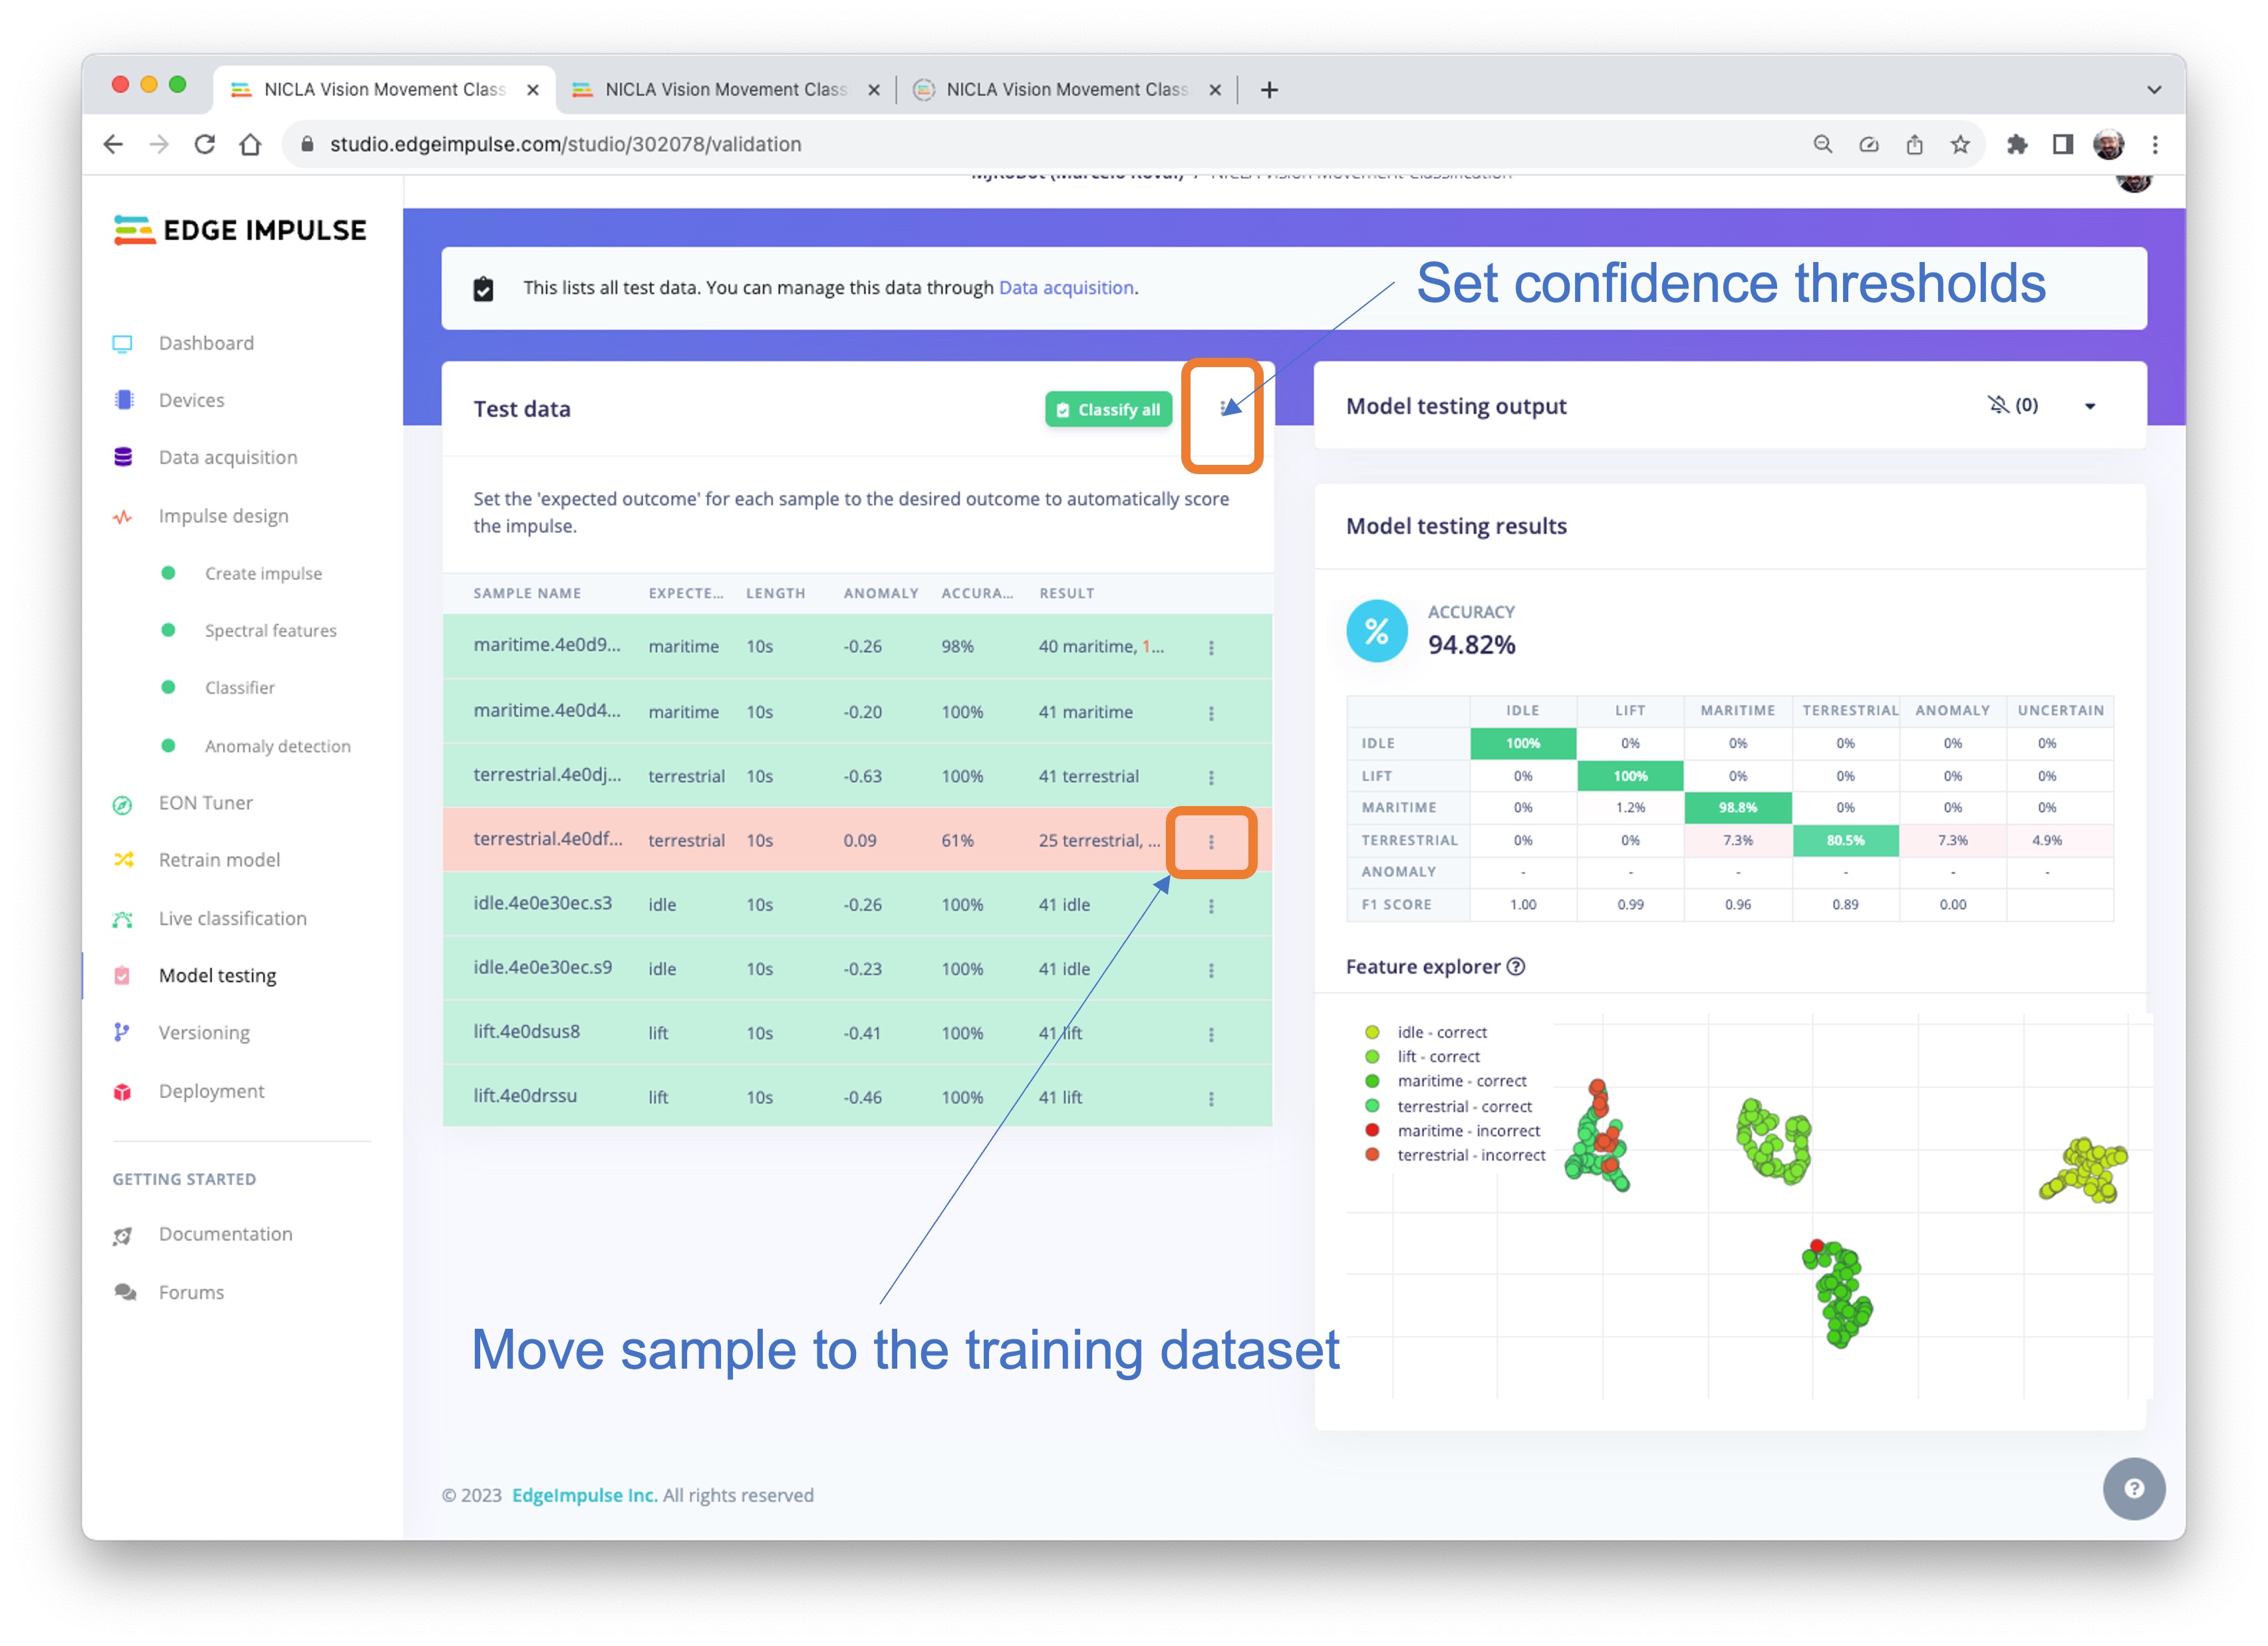Expand Model testing output dropdown arrow
This screenshot has width=2268, height=1646.
[2089, 406]
